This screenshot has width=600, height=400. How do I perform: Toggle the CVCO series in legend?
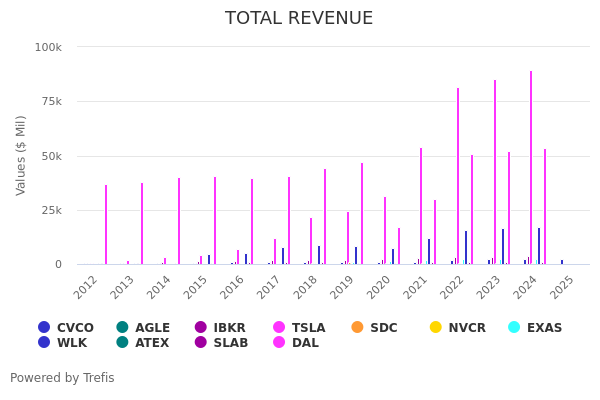(x=75, y=328)
